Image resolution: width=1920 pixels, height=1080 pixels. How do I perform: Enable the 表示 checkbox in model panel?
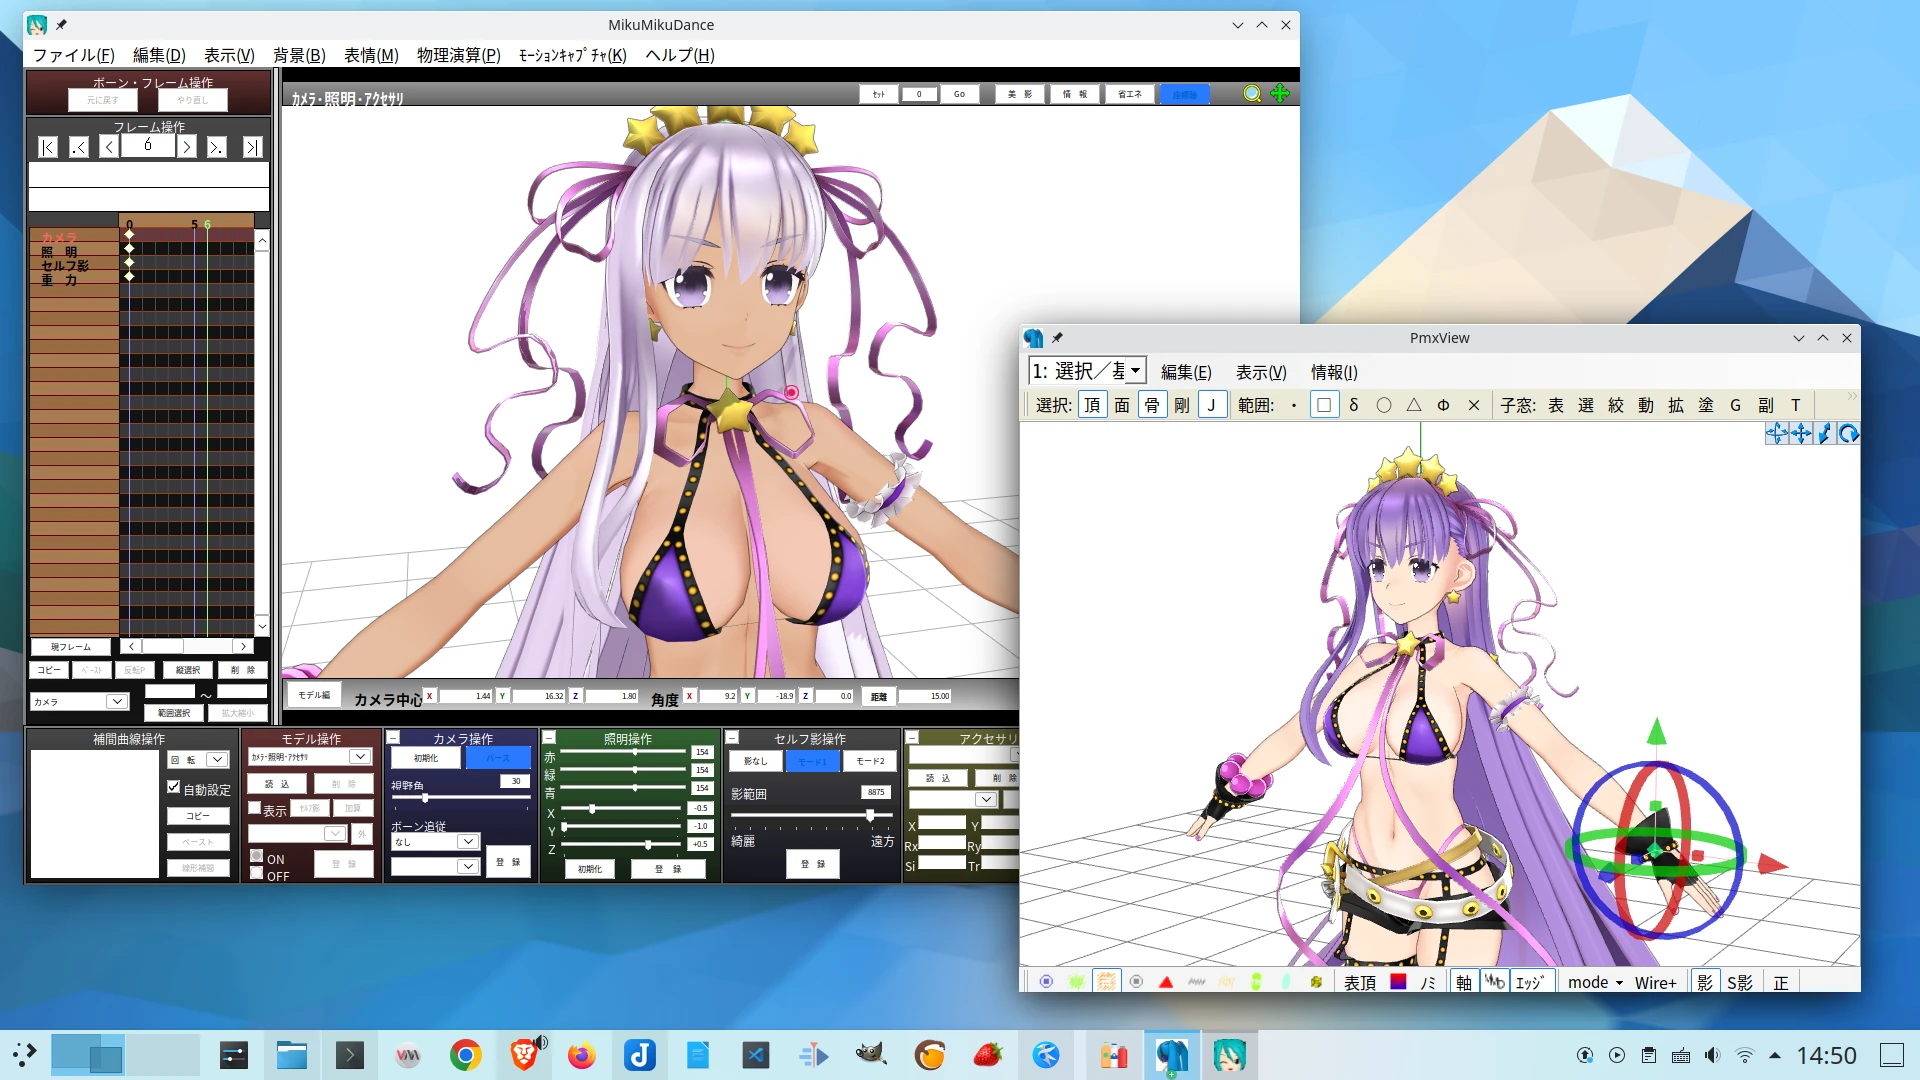pos(255,808)
